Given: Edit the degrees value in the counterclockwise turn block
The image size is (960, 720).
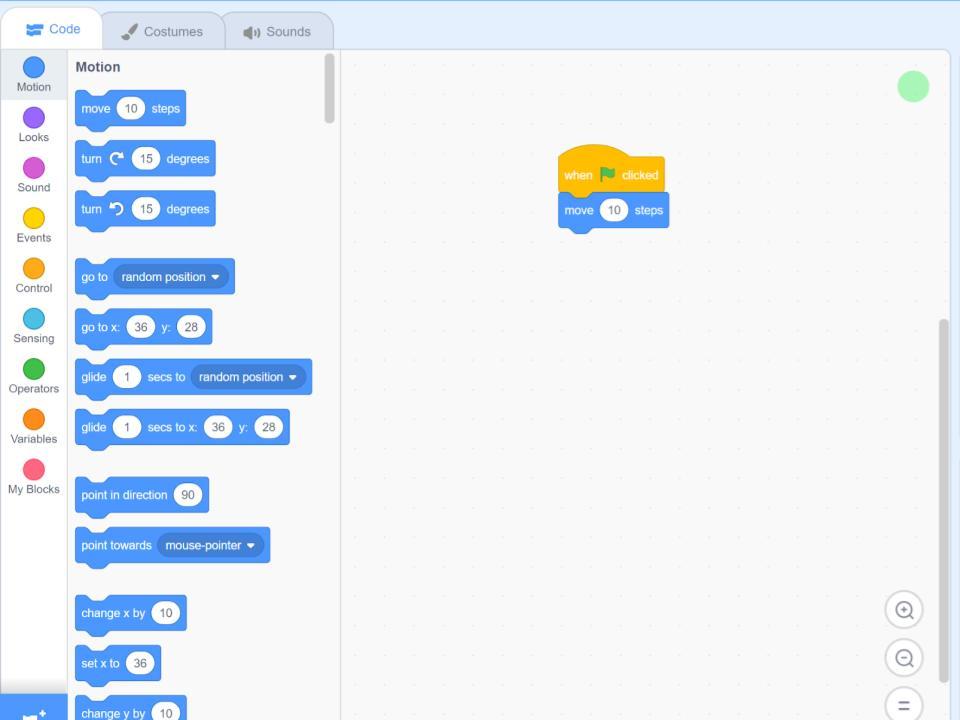Looking at the screenshot, I should pyautogui.click(x=146, y=209).
